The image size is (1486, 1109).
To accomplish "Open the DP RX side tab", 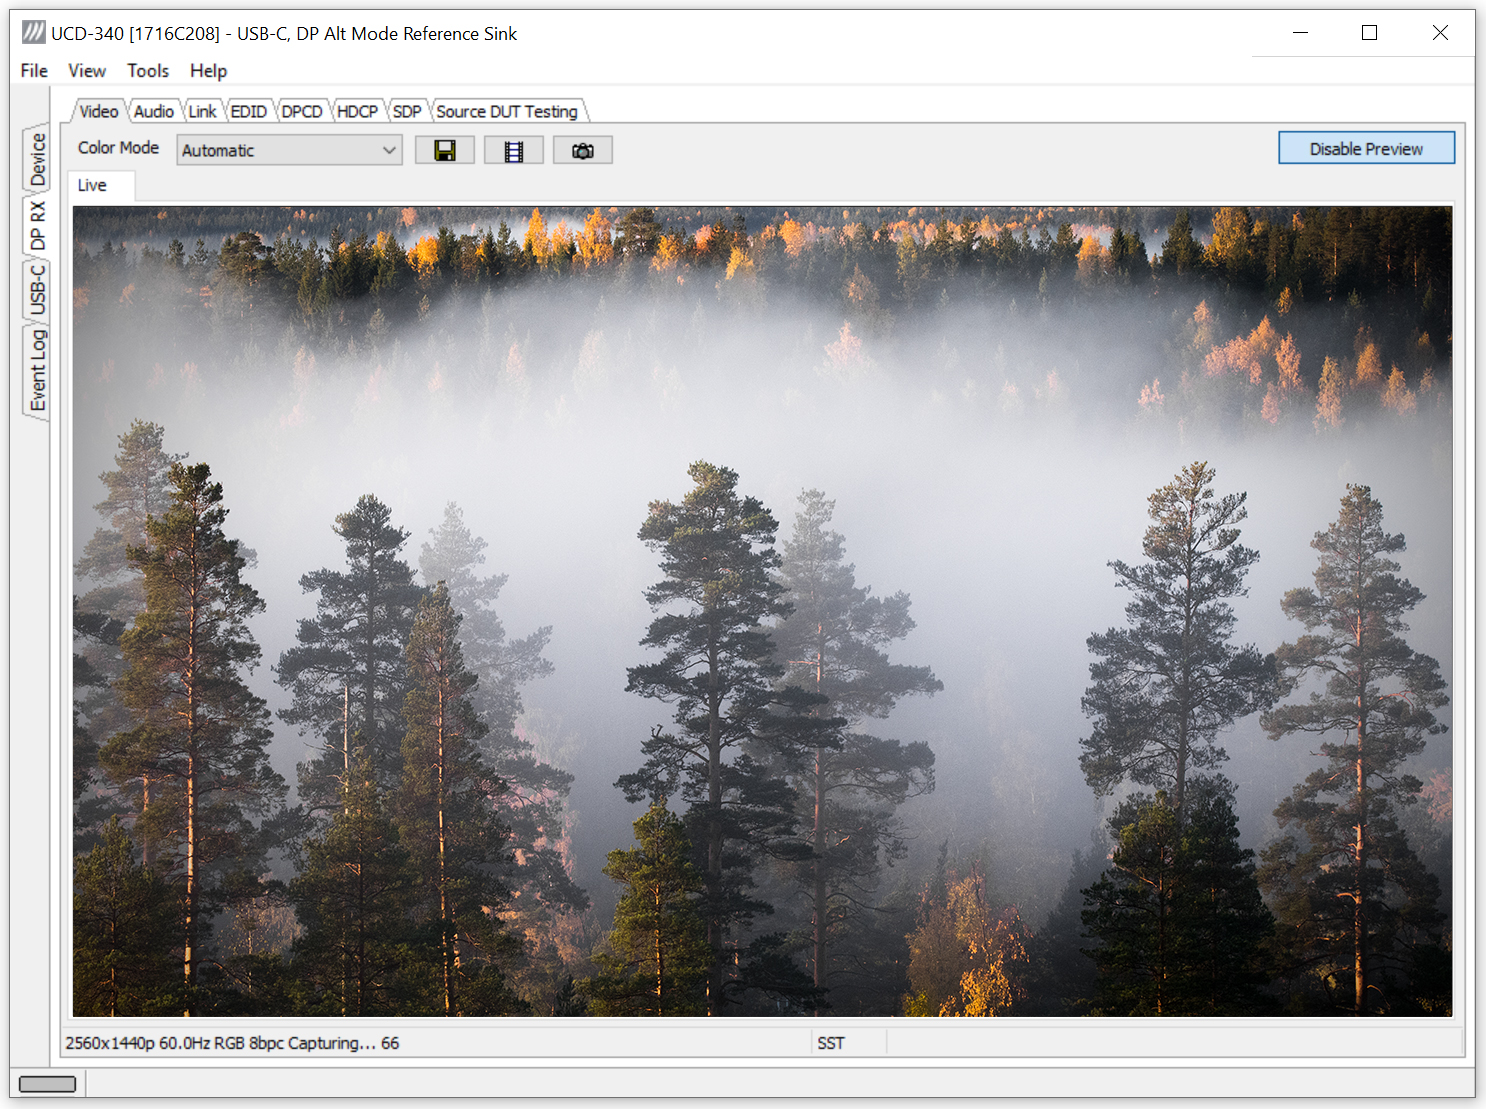I will click(37, 226).
